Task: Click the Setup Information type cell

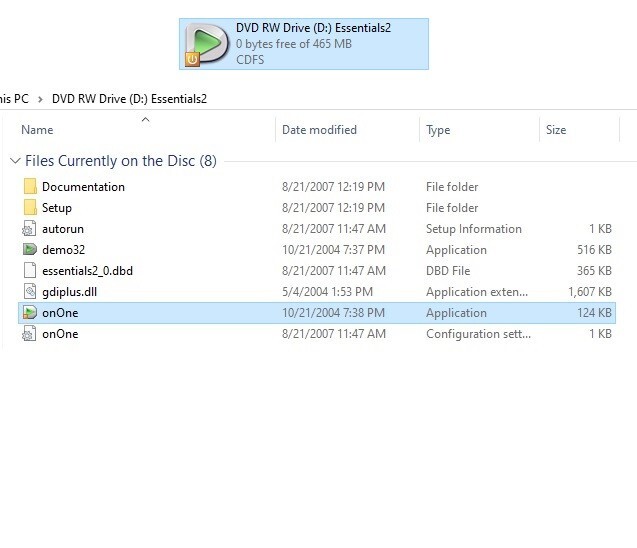Action: 474,229
